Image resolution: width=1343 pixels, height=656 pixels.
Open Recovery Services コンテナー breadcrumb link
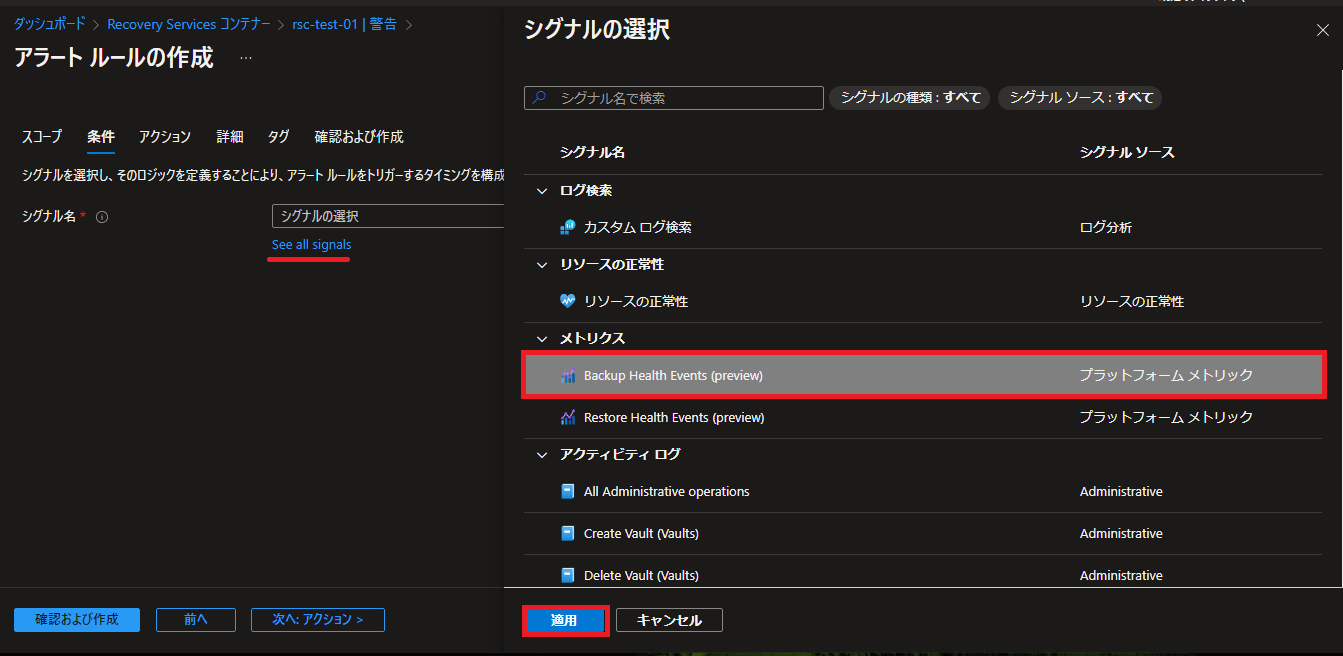tap(189, 24)
